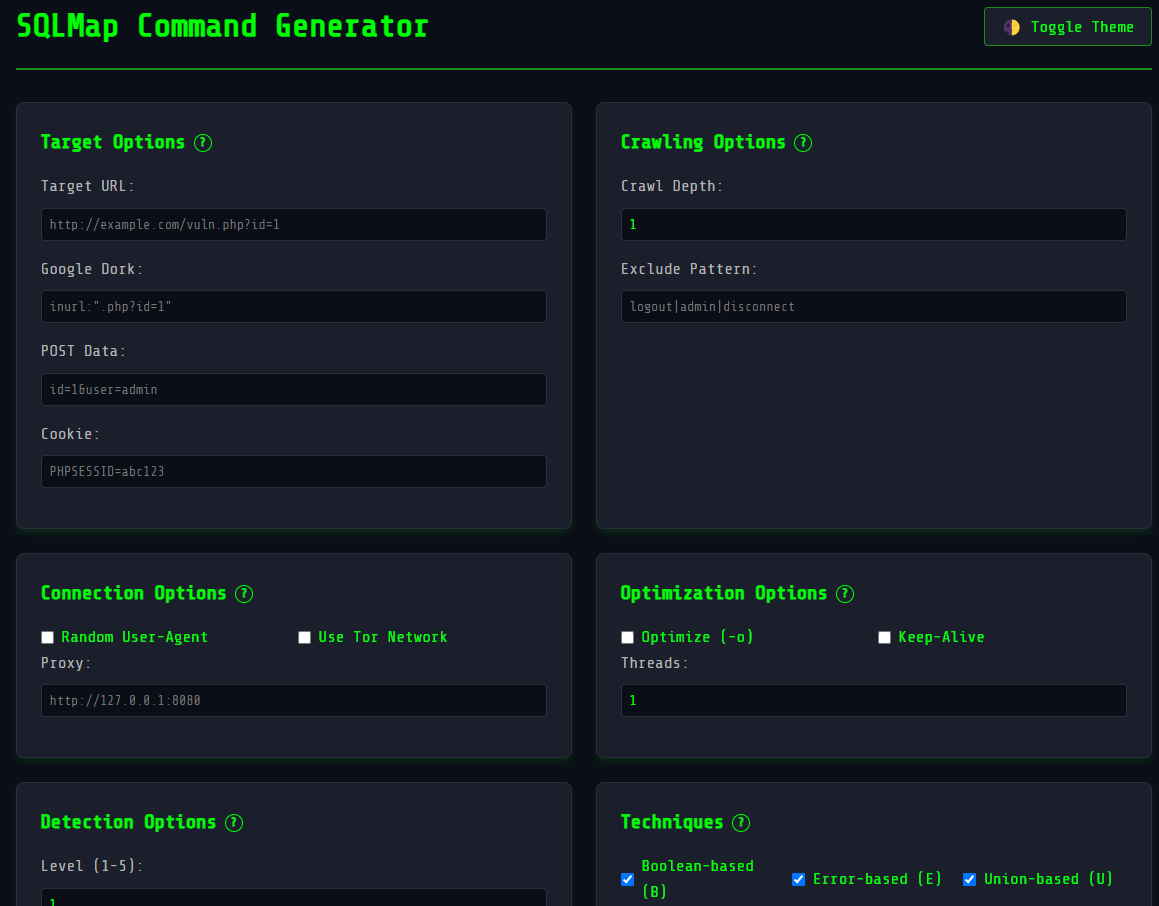This screenshot has height=906, width=1159.
Task: Click the Toggle Theme button
Action: click(x=1067, y=27)
